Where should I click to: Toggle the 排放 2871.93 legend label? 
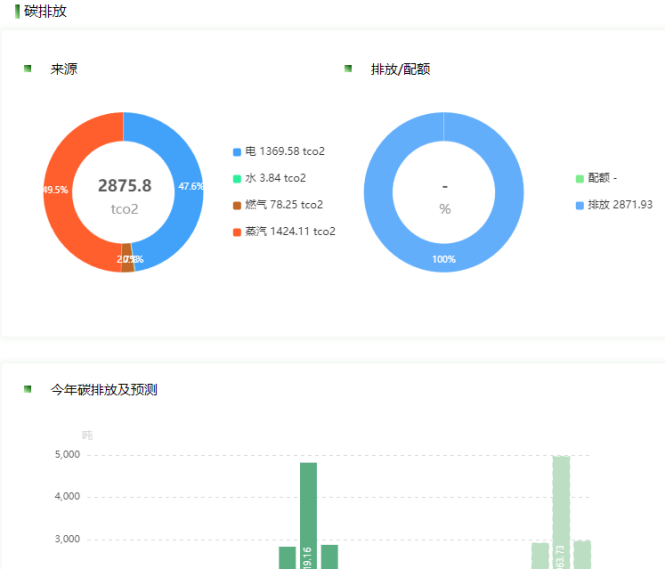[620, 205]
